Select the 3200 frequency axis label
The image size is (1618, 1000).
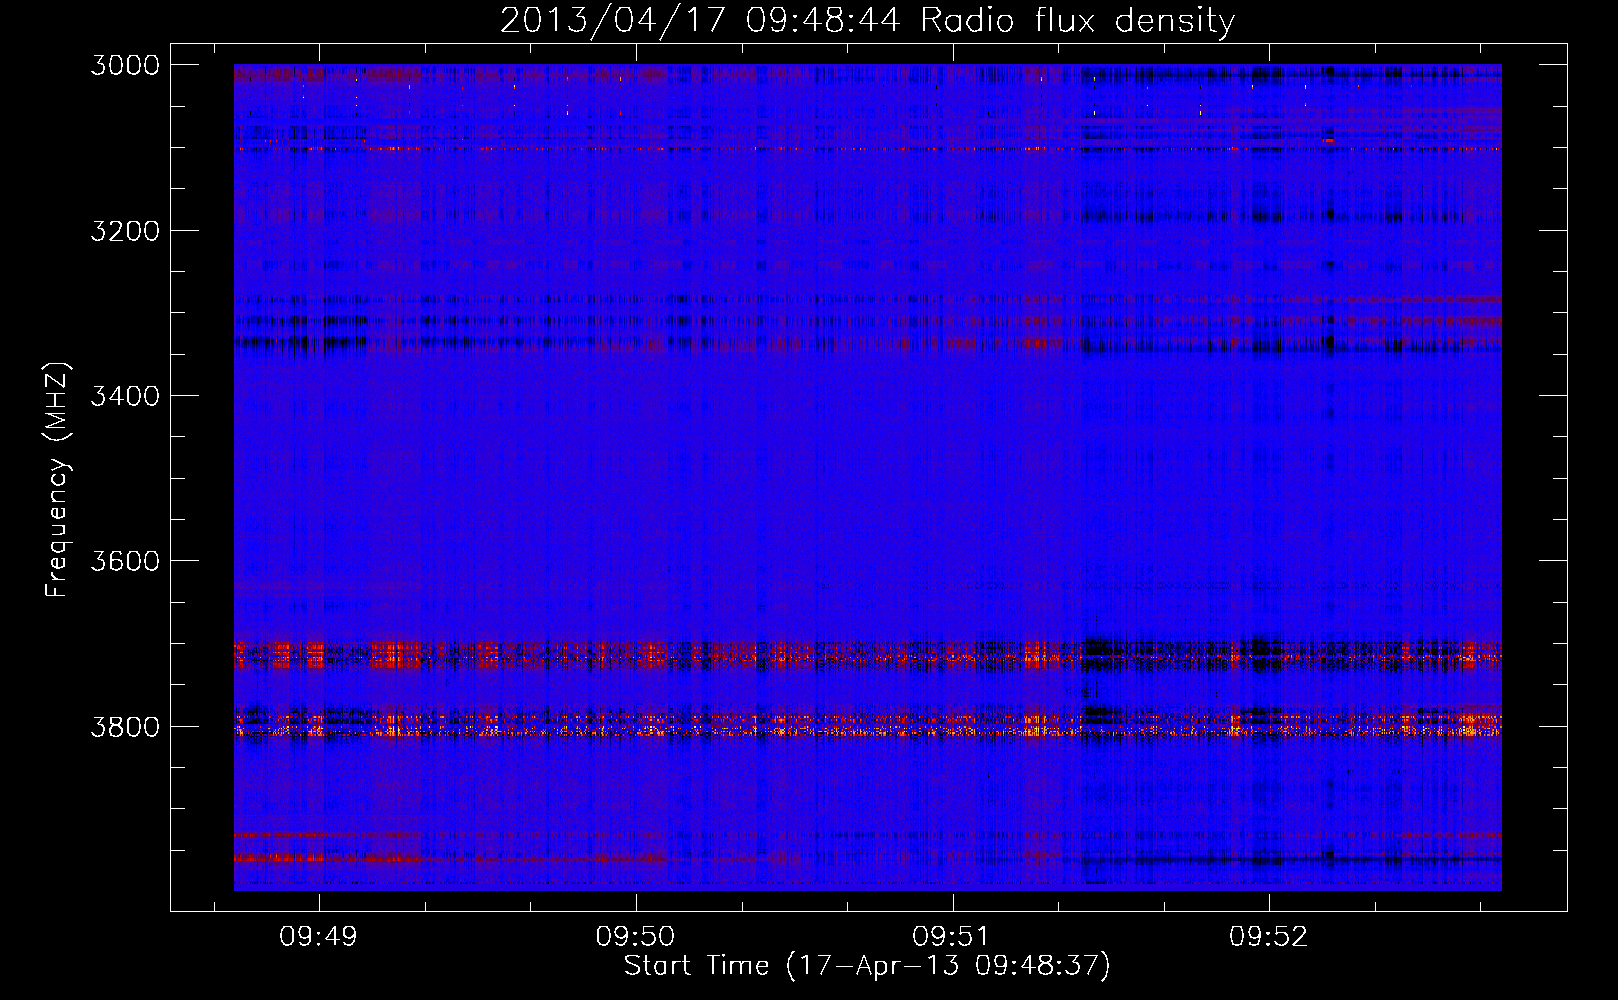[125, 231]
